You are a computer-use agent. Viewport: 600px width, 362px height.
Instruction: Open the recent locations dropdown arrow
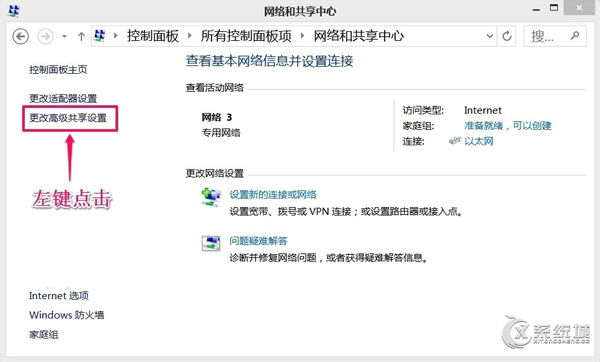[x=64, y=37]
